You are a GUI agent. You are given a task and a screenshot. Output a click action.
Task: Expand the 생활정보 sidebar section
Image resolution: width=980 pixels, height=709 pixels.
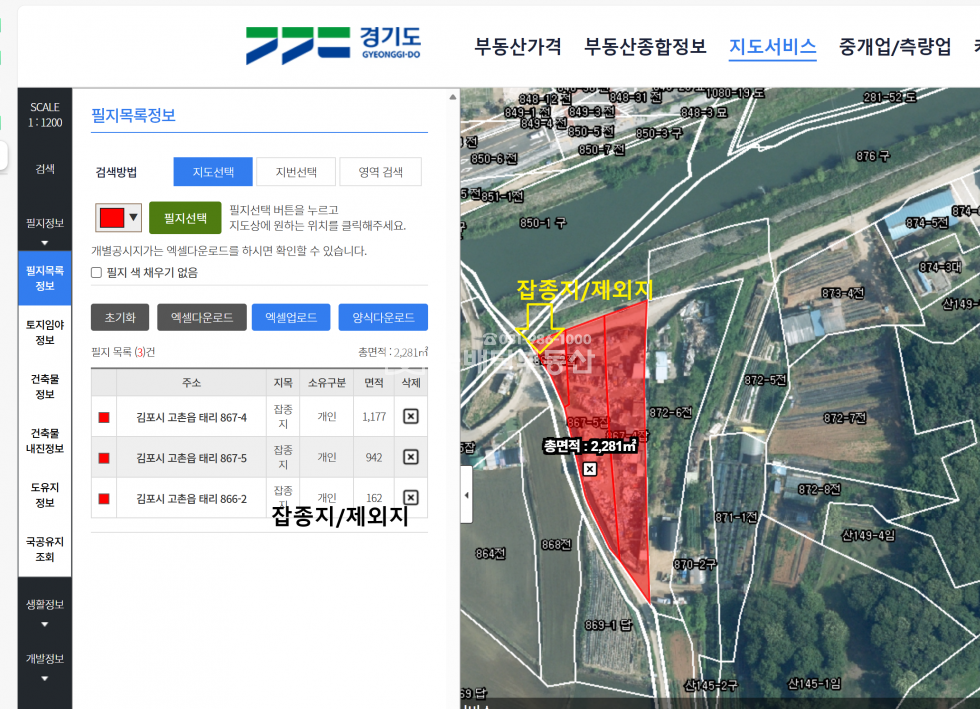click(45, 612)
